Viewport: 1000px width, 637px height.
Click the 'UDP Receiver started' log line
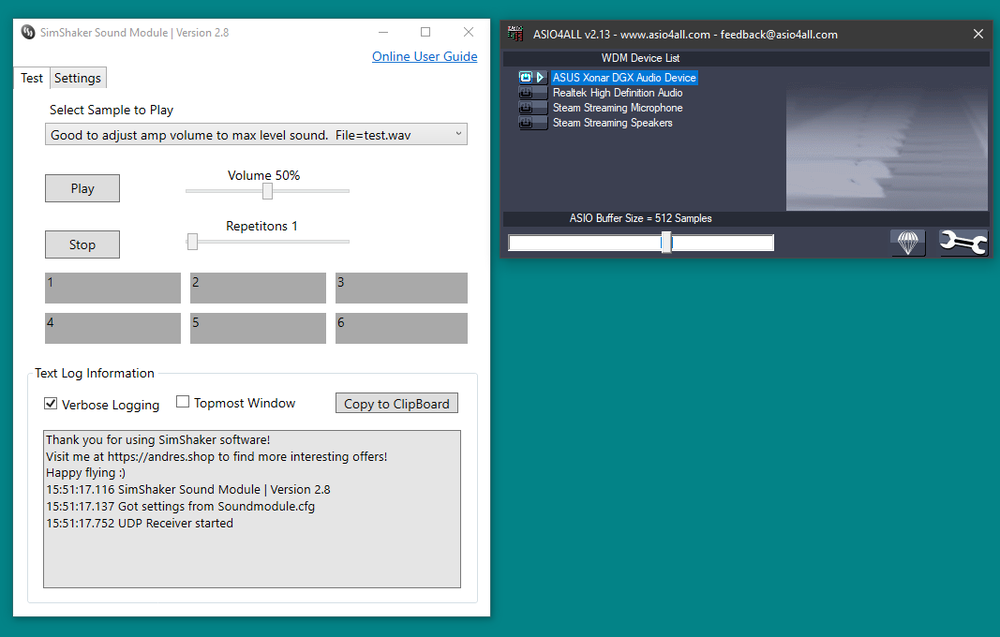coord(140,523)
